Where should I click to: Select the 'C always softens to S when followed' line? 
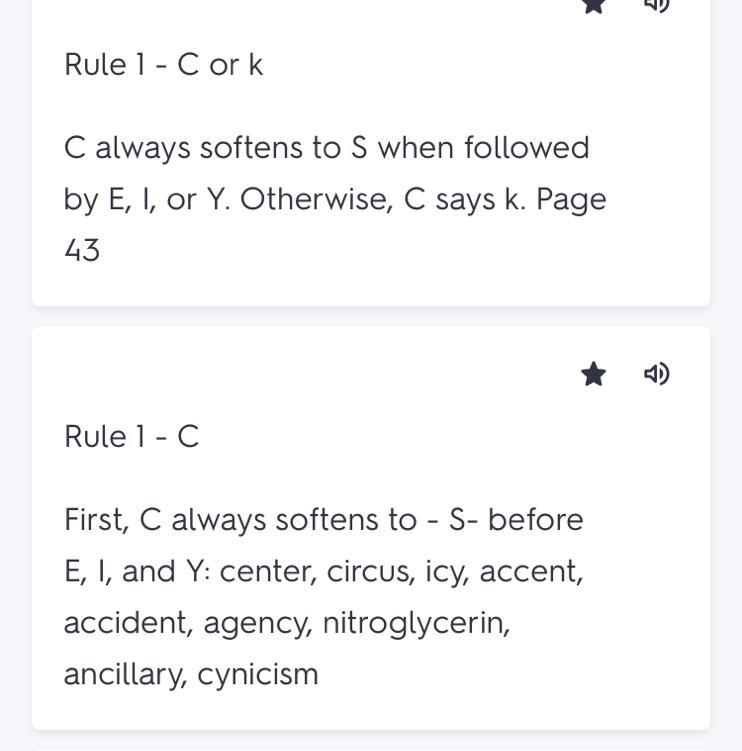pos(326,148)
